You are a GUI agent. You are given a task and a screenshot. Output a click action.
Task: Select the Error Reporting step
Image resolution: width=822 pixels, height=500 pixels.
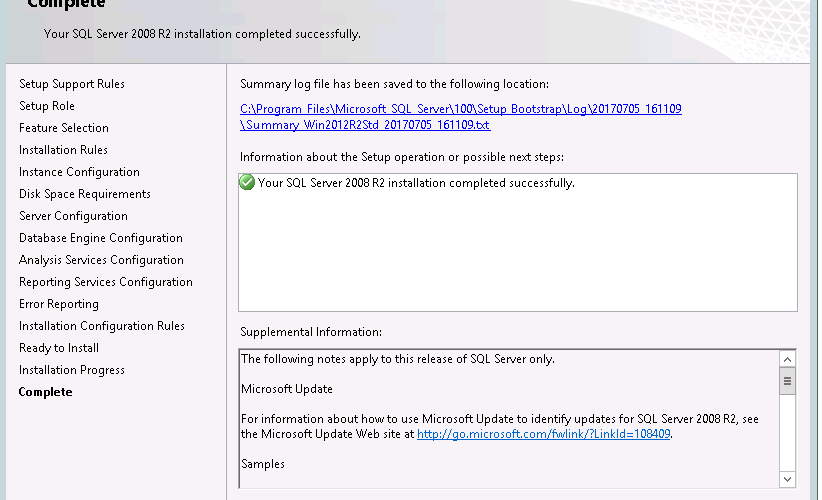pos(59,304)
